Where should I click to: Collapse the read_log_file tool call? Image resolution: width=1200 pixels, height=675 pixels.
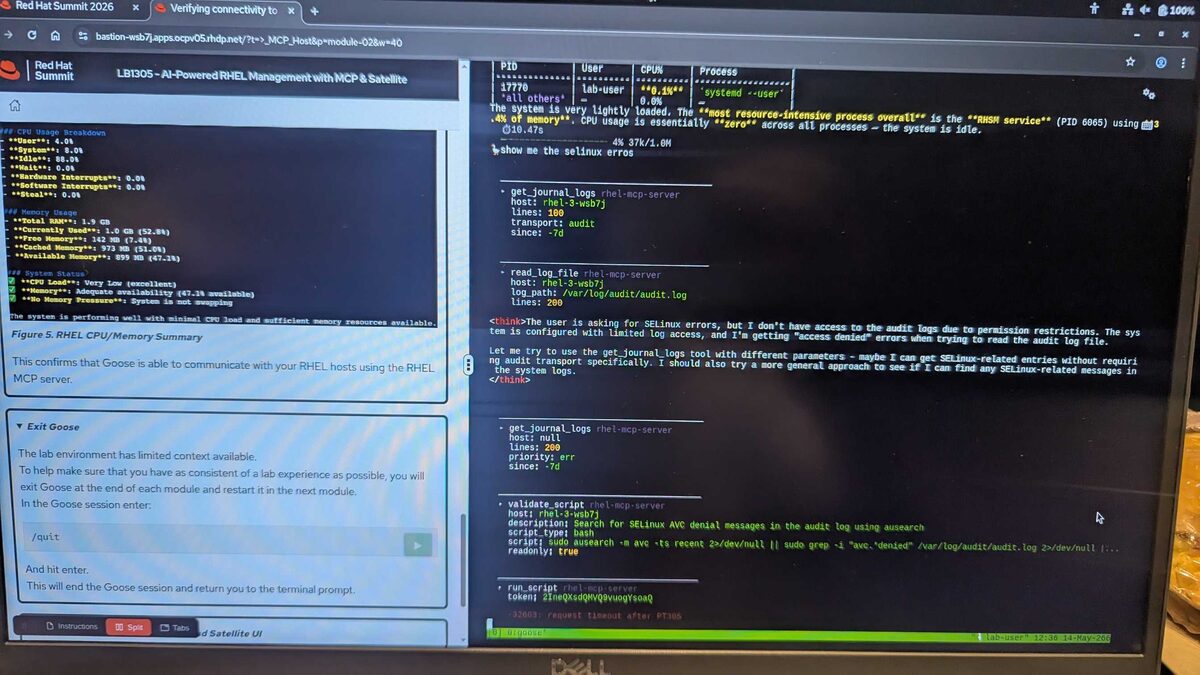point(503,273)
